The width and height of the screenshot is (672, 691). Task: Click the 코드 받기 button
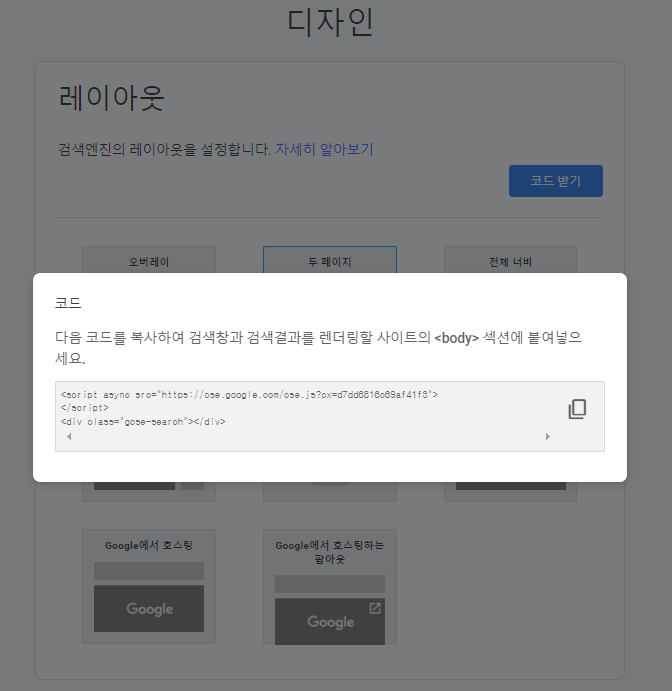coord(556,181)
